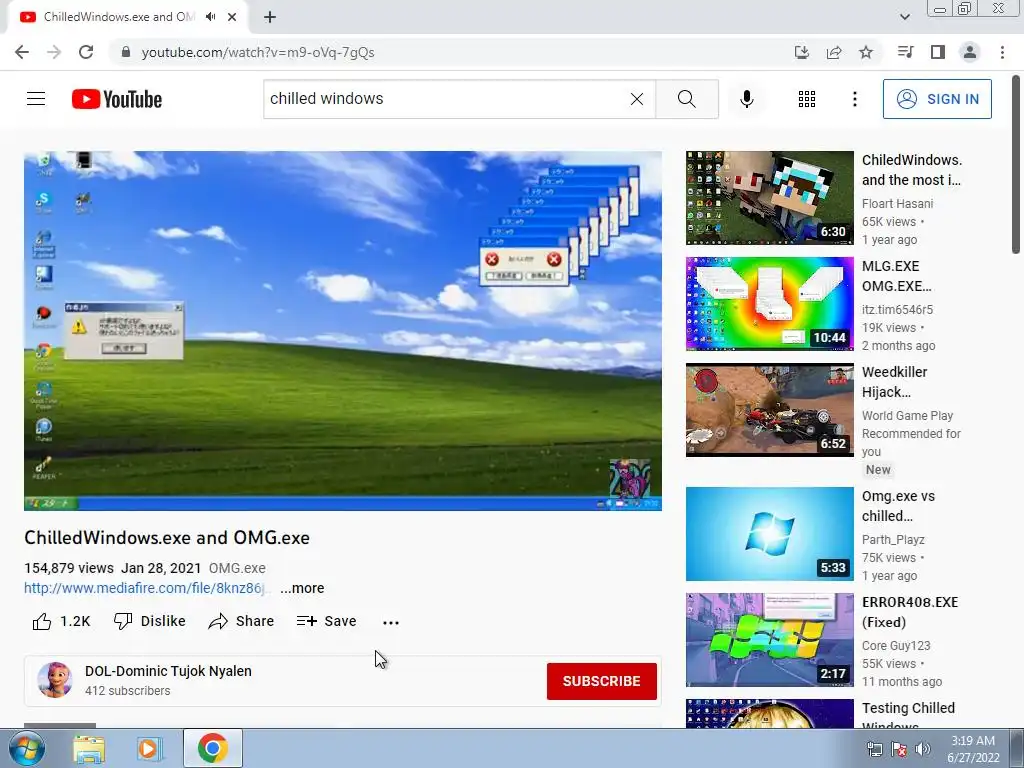1024x768 pixels.
Task: Click the 412 subscribers text
Action: point(127,690)
